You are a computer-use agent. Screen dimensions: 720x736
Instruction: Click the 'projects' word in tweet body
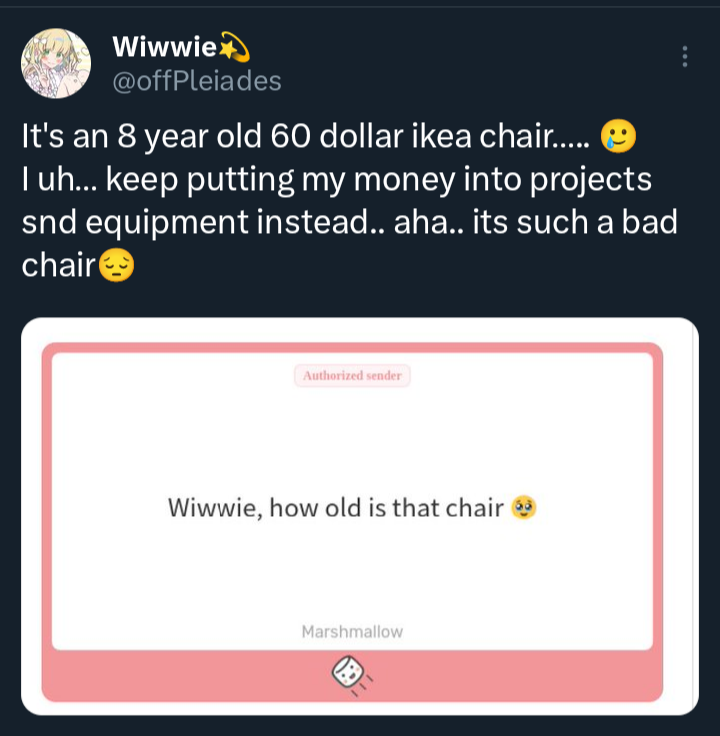590,180
